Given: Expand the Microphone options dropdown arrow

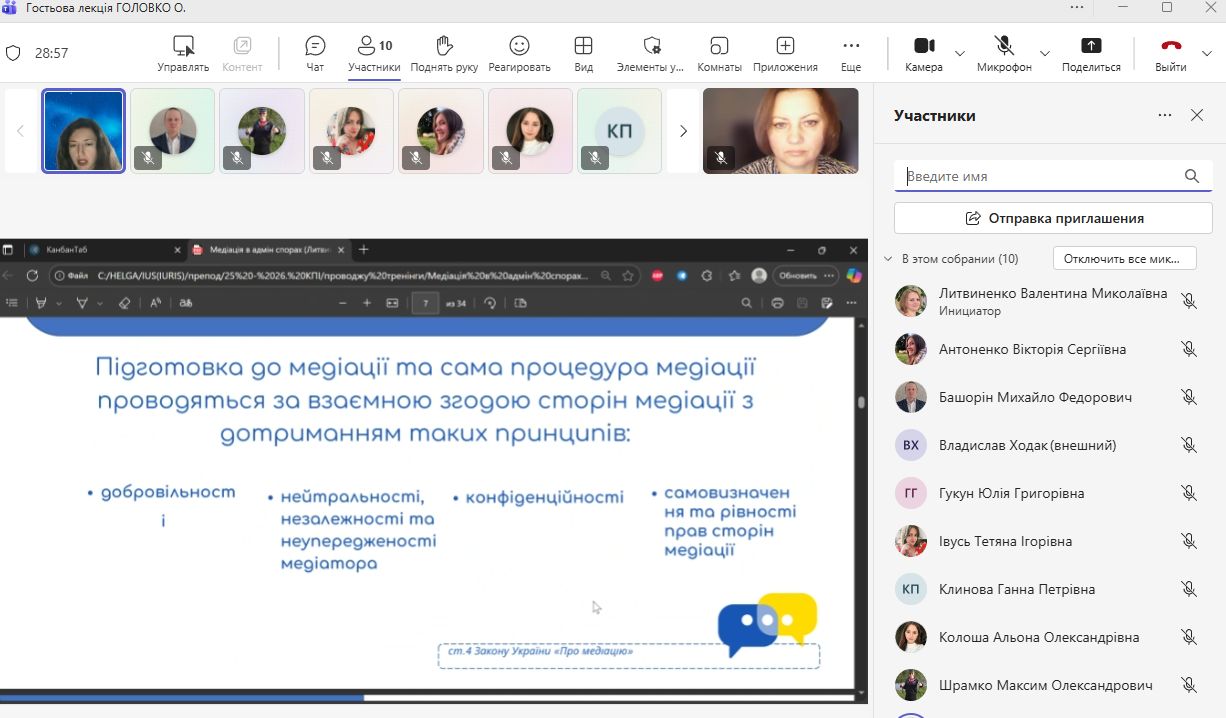Looking at the screenshot, I should 1045,53.
